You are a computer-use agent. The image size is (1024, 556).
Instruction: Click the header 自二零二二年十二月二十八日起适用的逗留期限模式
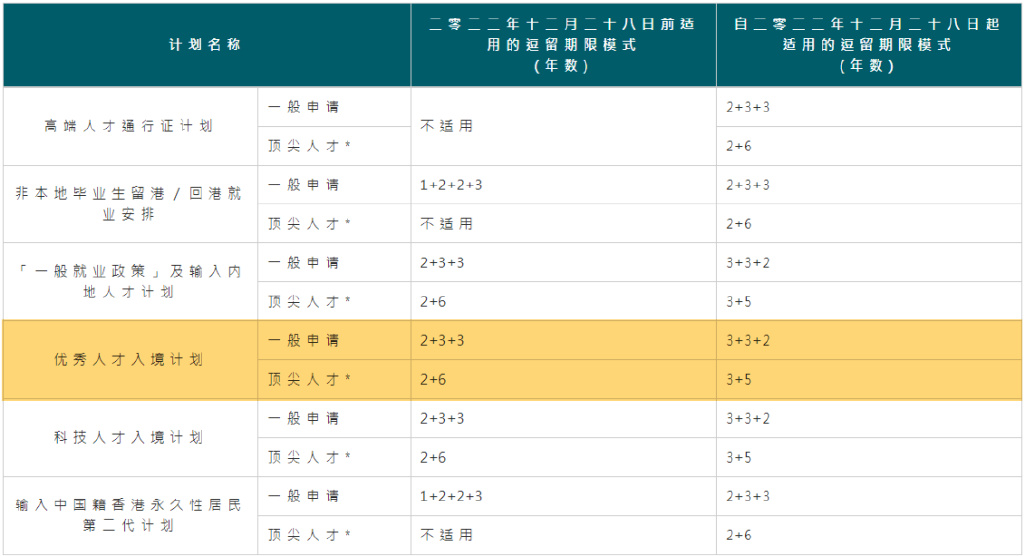click(869, 44)
